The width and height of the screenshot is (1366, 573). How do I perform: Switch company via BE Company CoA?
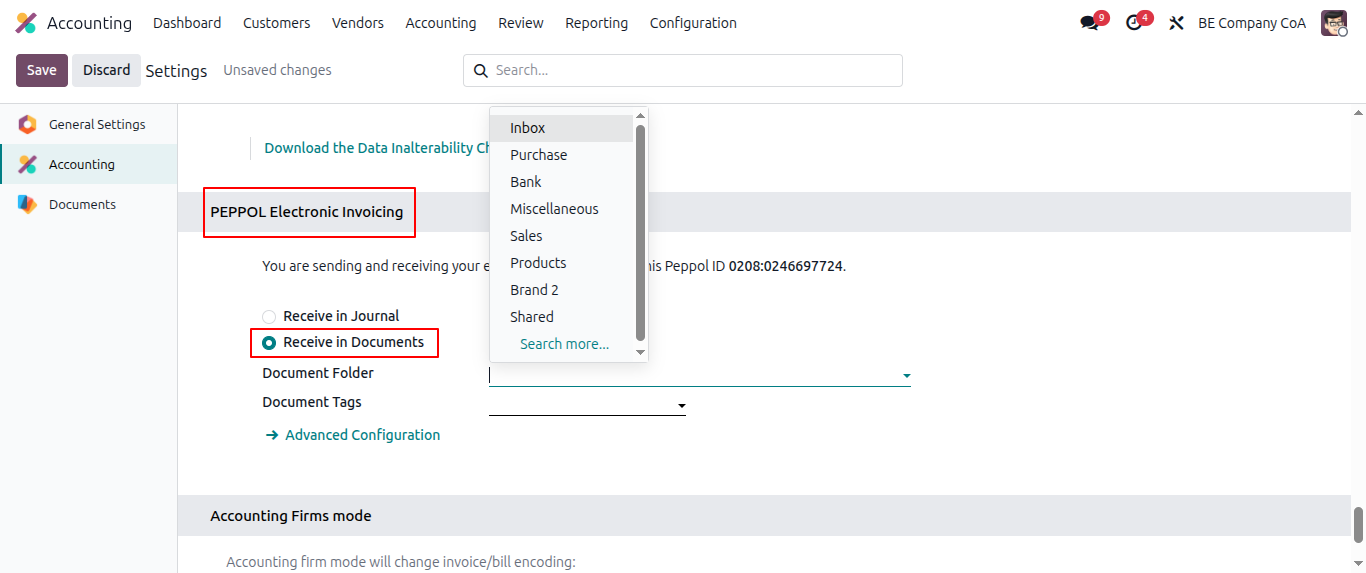point(1252,23)
